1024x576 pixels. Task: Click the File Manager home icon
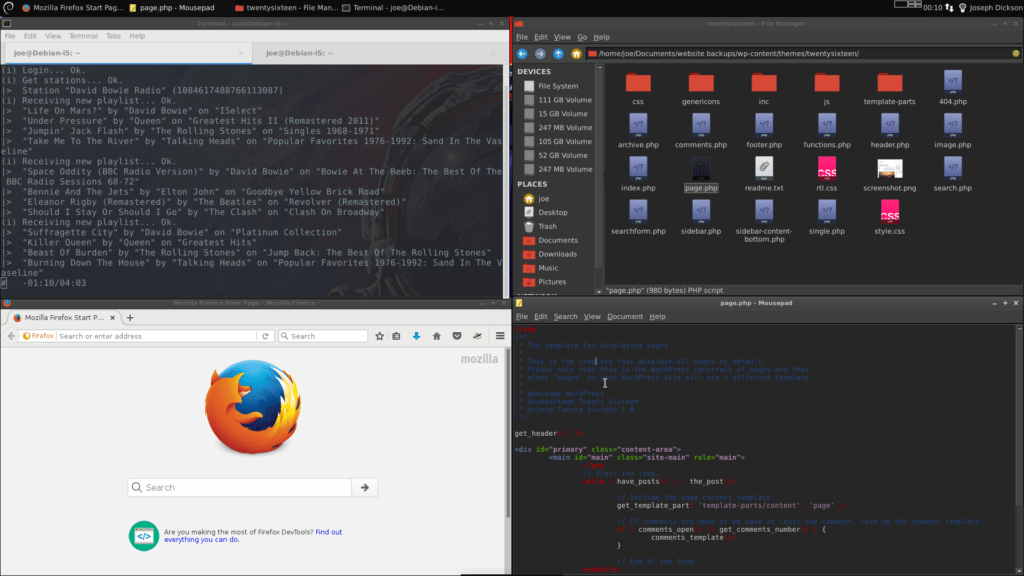point(576,54)
